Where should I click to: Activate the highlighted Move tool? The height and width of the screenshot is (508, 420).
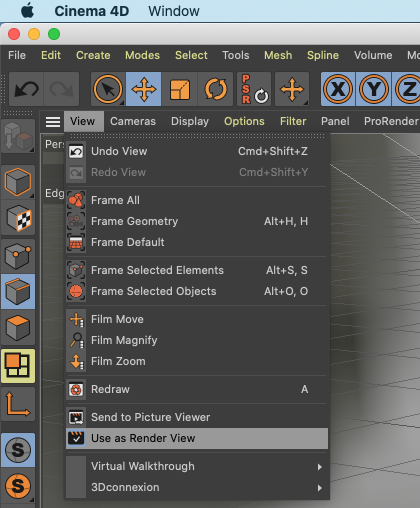click(143, 89)
